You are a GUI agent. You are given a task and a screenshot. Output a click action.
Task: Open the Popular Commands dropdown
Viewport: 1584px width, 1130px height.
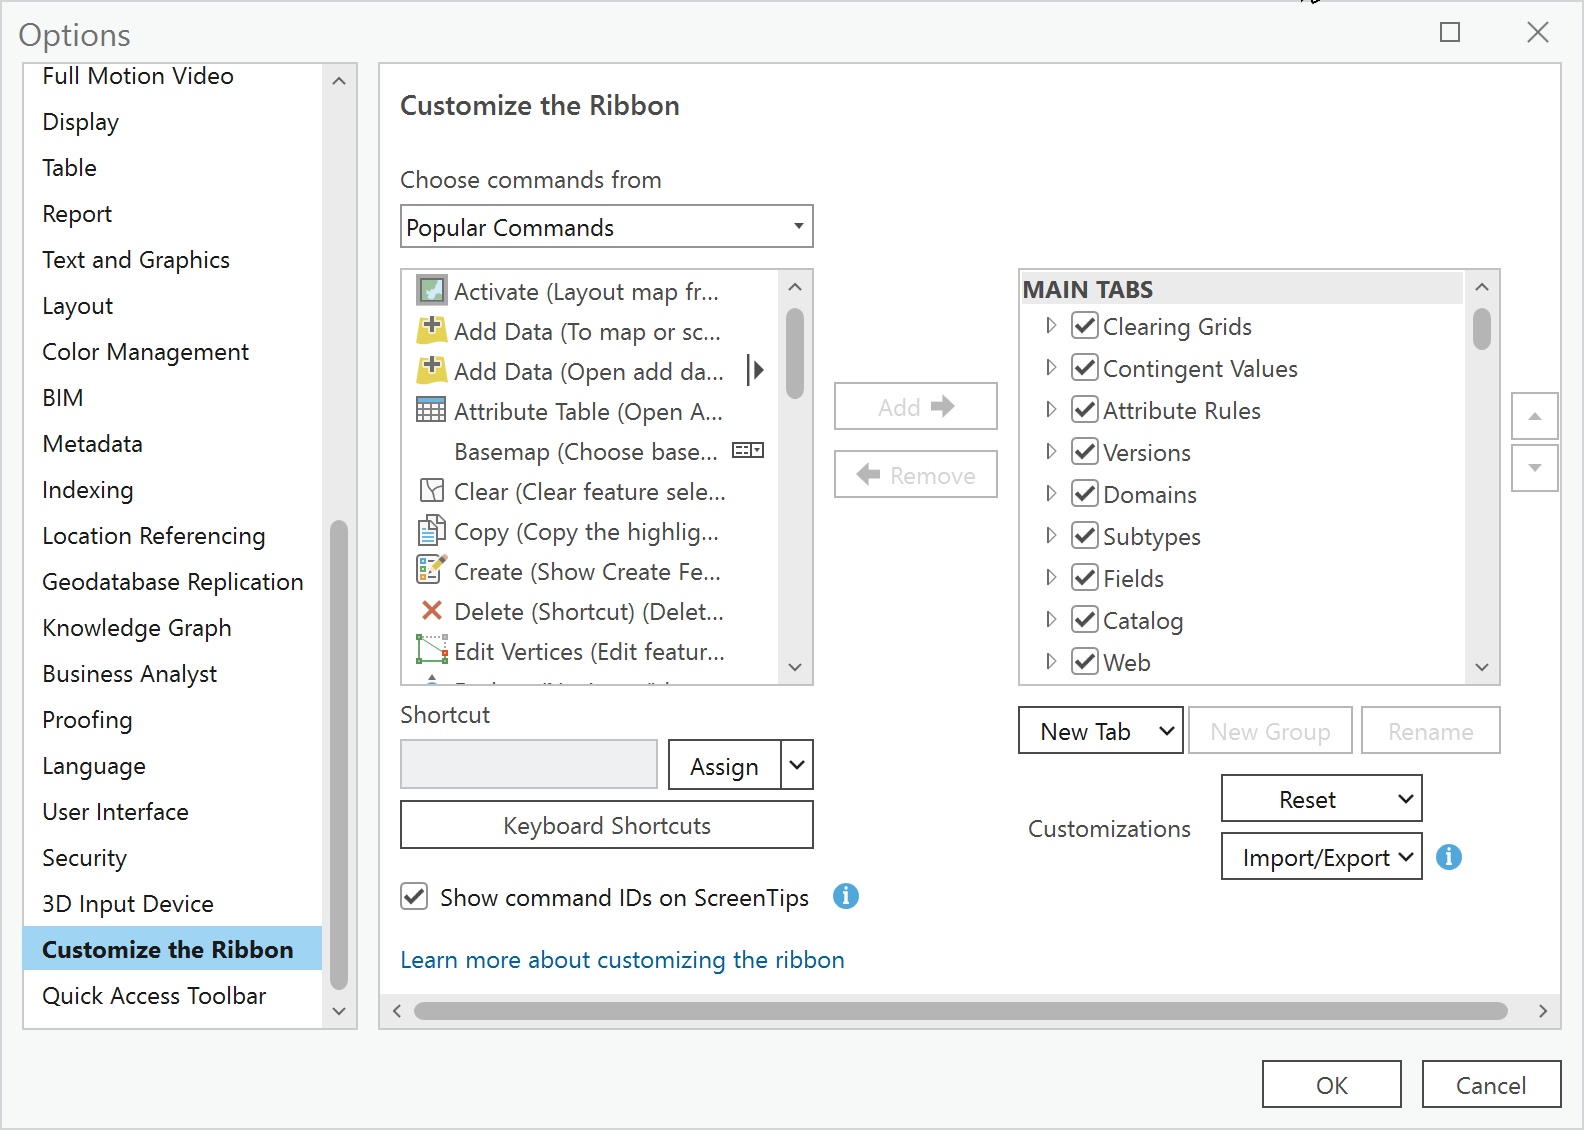[x=606, y=227]
